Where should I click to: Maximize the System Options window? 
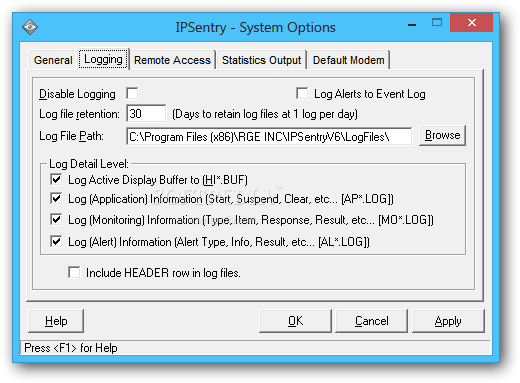tap(437, 23)
